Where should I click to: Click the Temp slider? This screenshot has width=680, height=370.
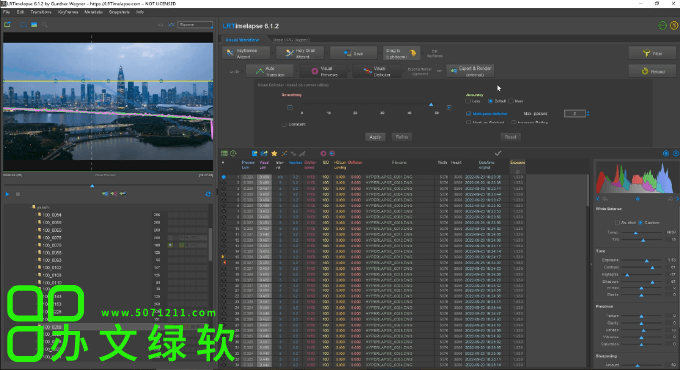click(x=642, y=232)
